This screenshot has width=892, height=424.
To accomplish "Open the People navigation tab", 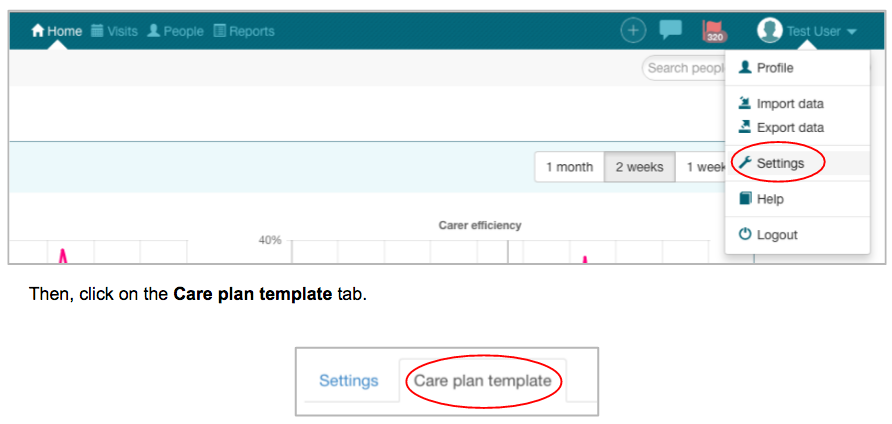I will pos(175,31).
